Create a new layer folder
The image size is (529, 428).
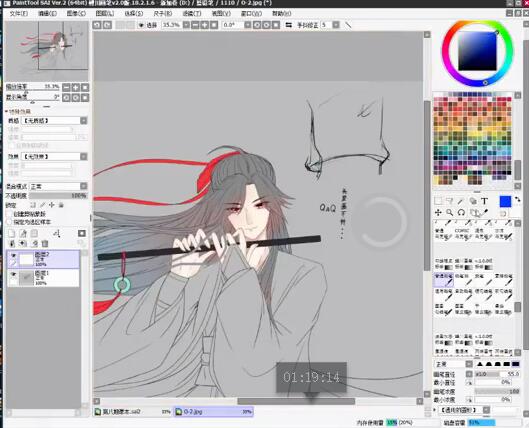tap(34, 233)
